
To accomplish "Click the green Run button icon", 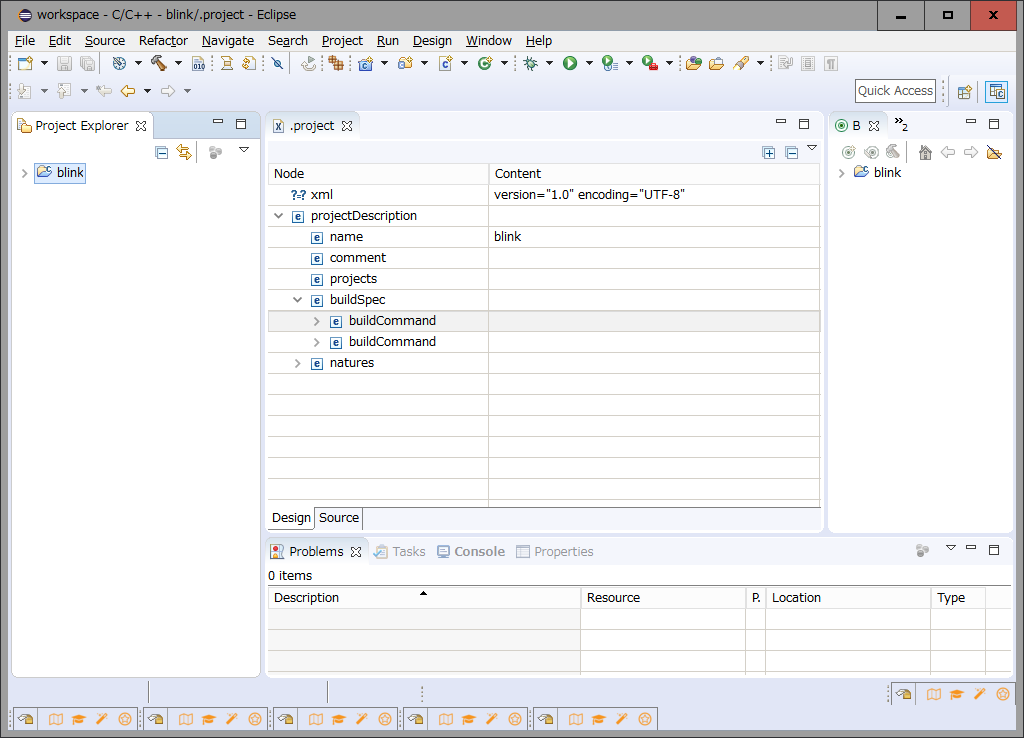I will click(x=570, y=63).
